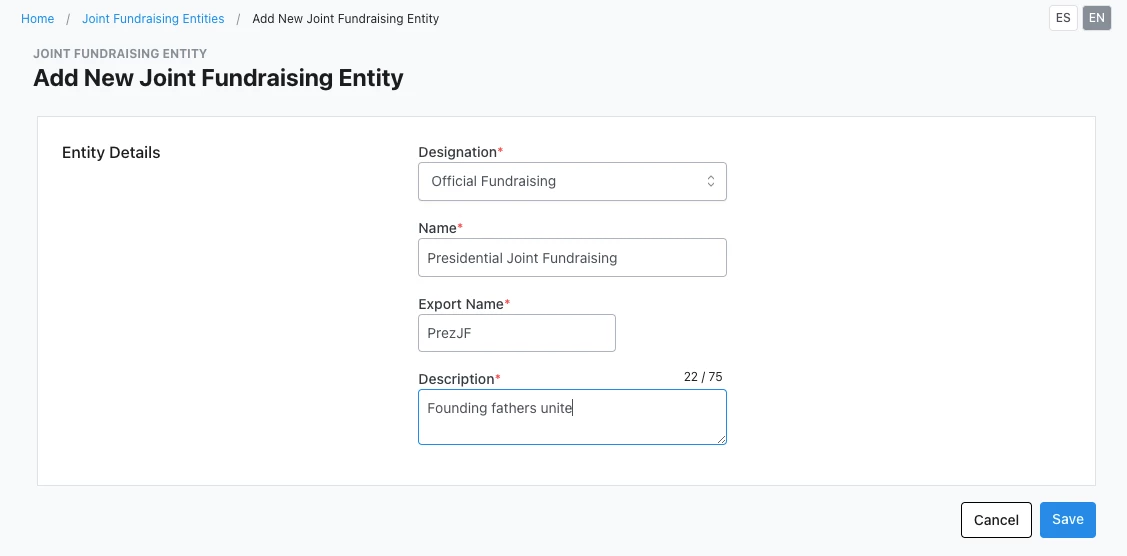Select the EN language toggle
The image size is (1127, 556).
[1097, 18]
